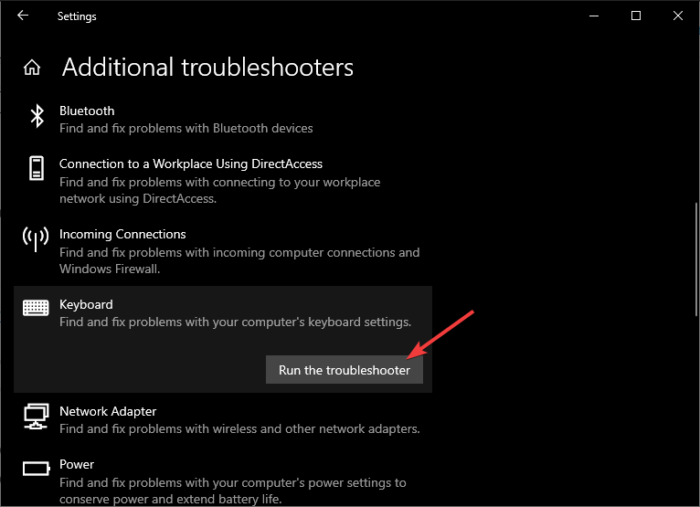Click the Bluetooth icon
700x507 pixels.
tap(36, 118)
